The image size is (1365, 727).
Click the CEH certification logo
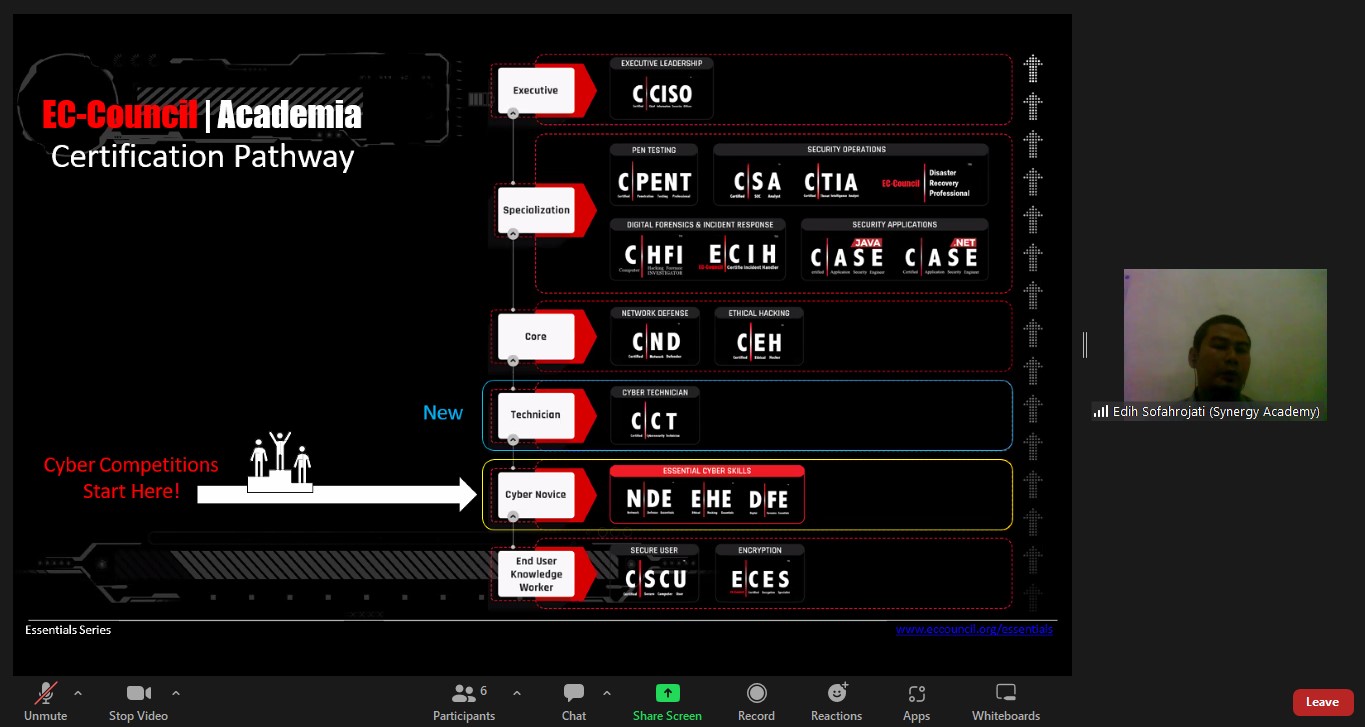pos(759,342)
